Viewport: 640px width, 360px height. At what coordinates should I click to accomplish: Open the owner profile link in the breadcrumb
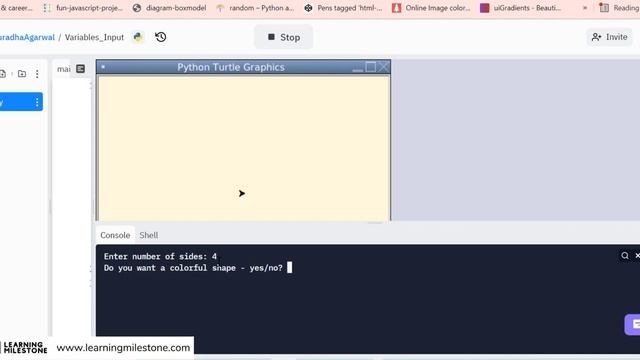point(27,37)
